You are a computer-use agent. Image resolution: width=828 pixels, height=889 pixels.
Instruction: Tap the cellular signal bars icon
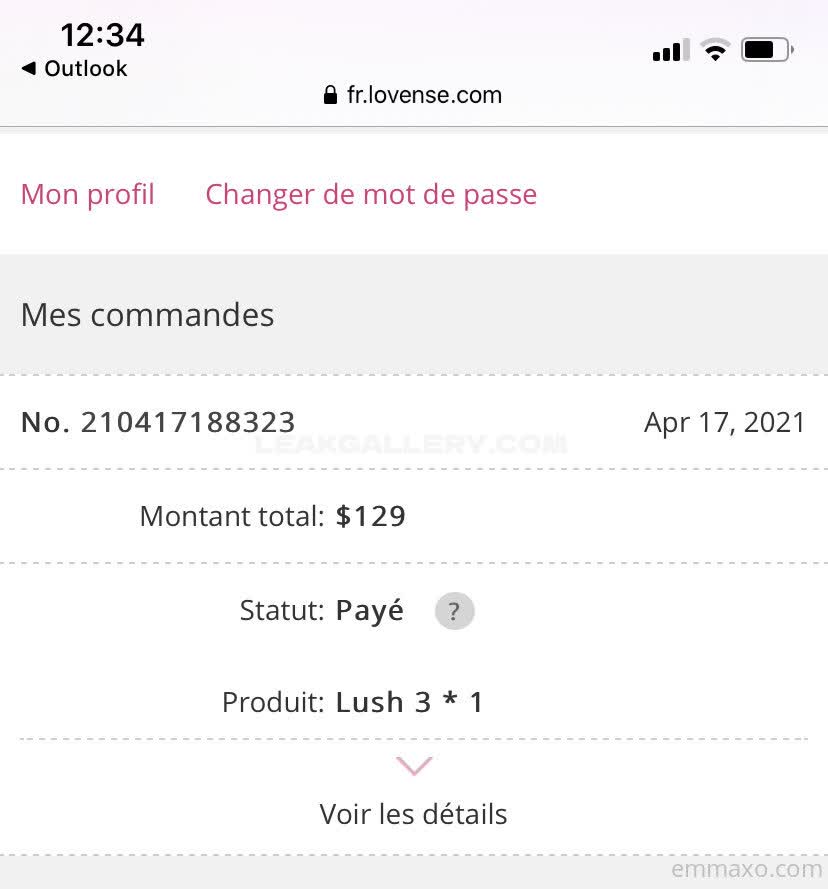pos(671,51)
